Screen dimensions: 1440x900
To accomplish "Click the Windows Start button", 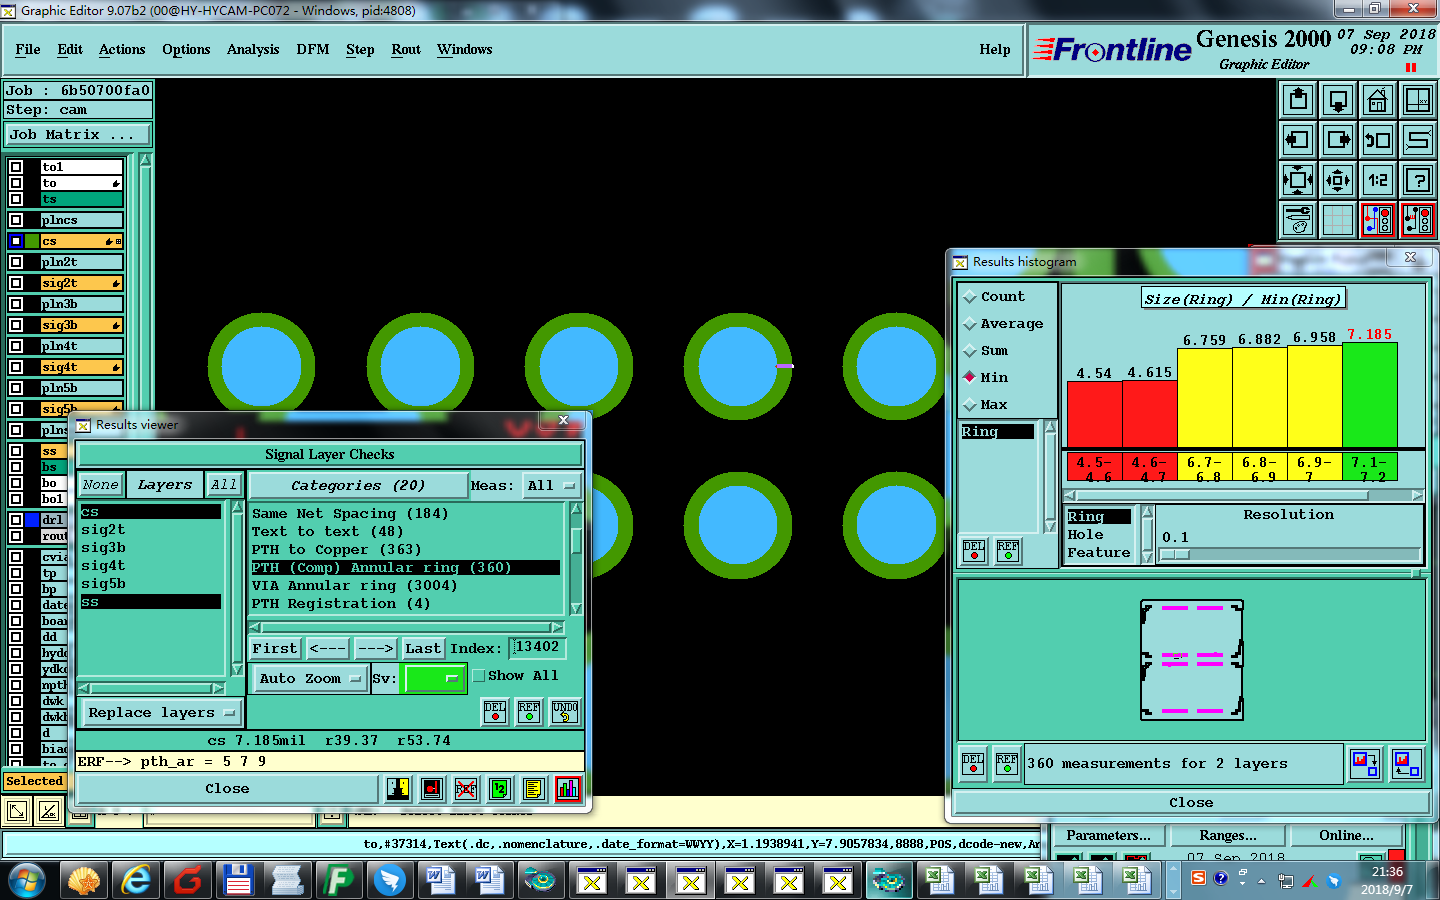I will [x=27, y=880].
